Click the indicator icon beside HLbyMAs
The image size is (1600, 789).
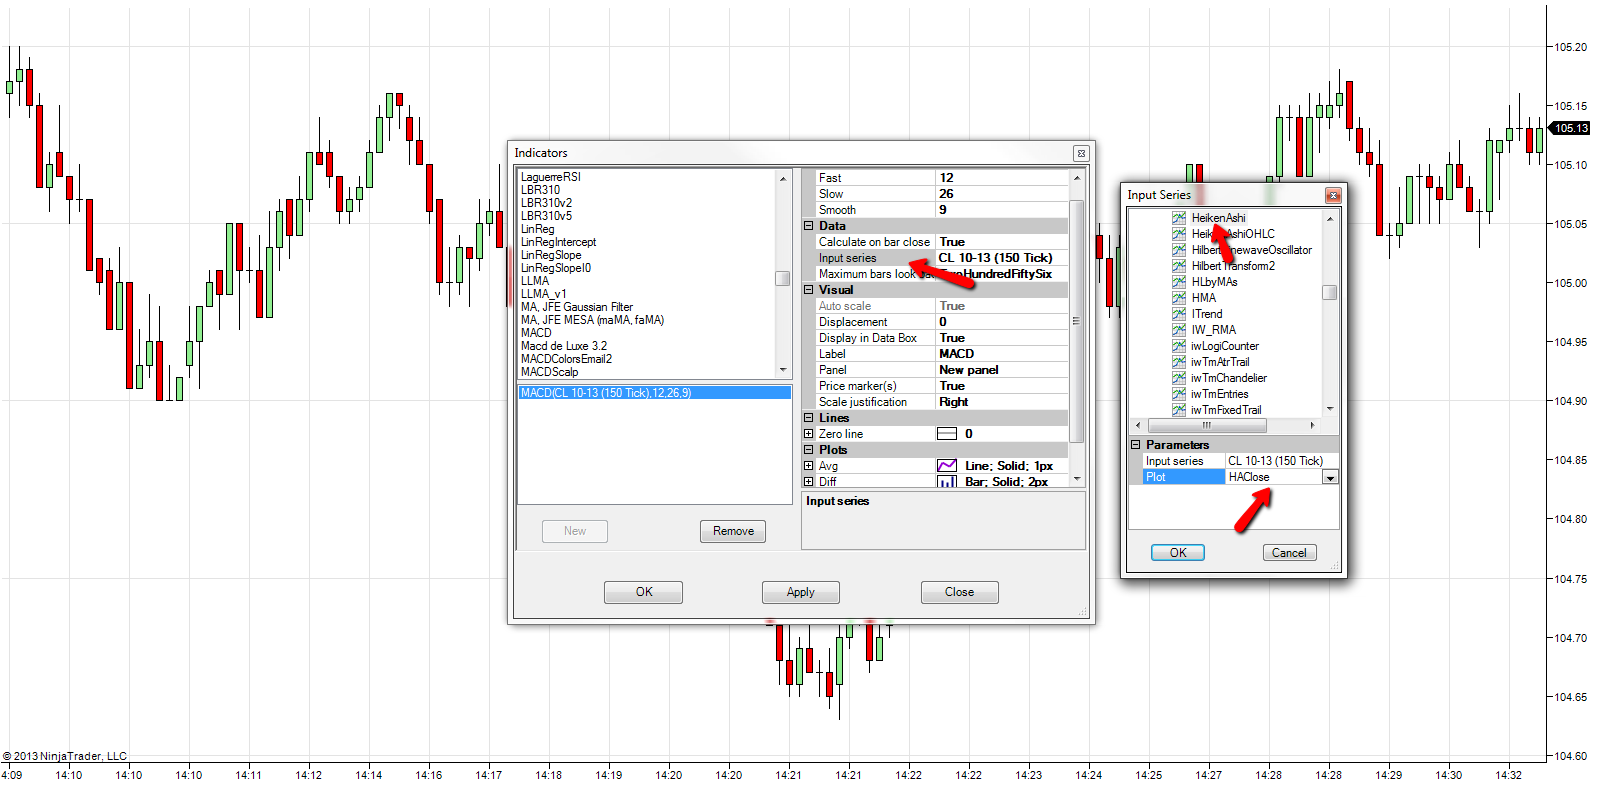tap(1179, 282)
